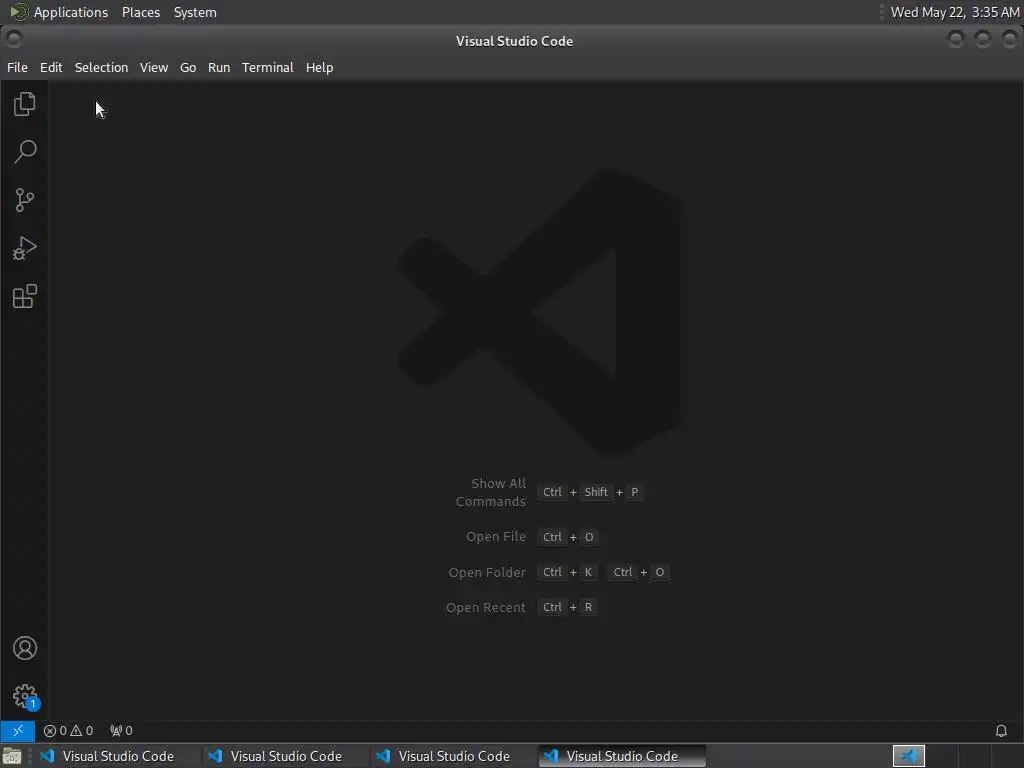Select the highlighted Visual Studio Code taskbar entry
This screenshot has height=768, width=1024.
(x=622, y=756)
